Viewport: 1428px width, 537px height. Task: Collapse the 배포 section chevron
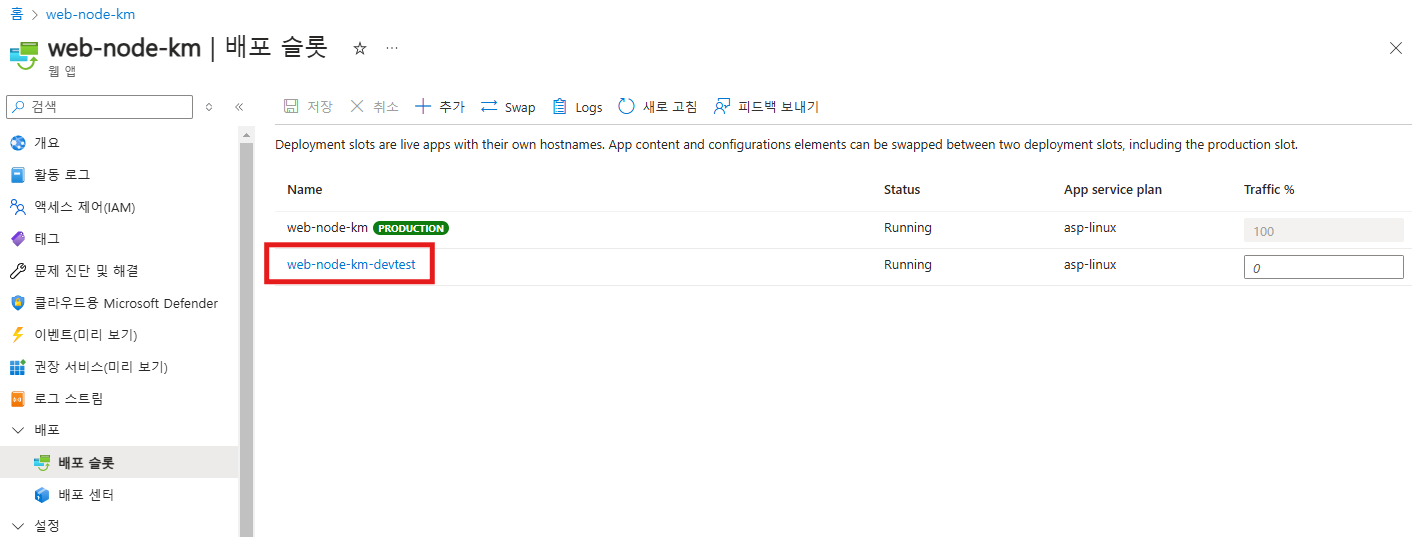pos(17,430)
